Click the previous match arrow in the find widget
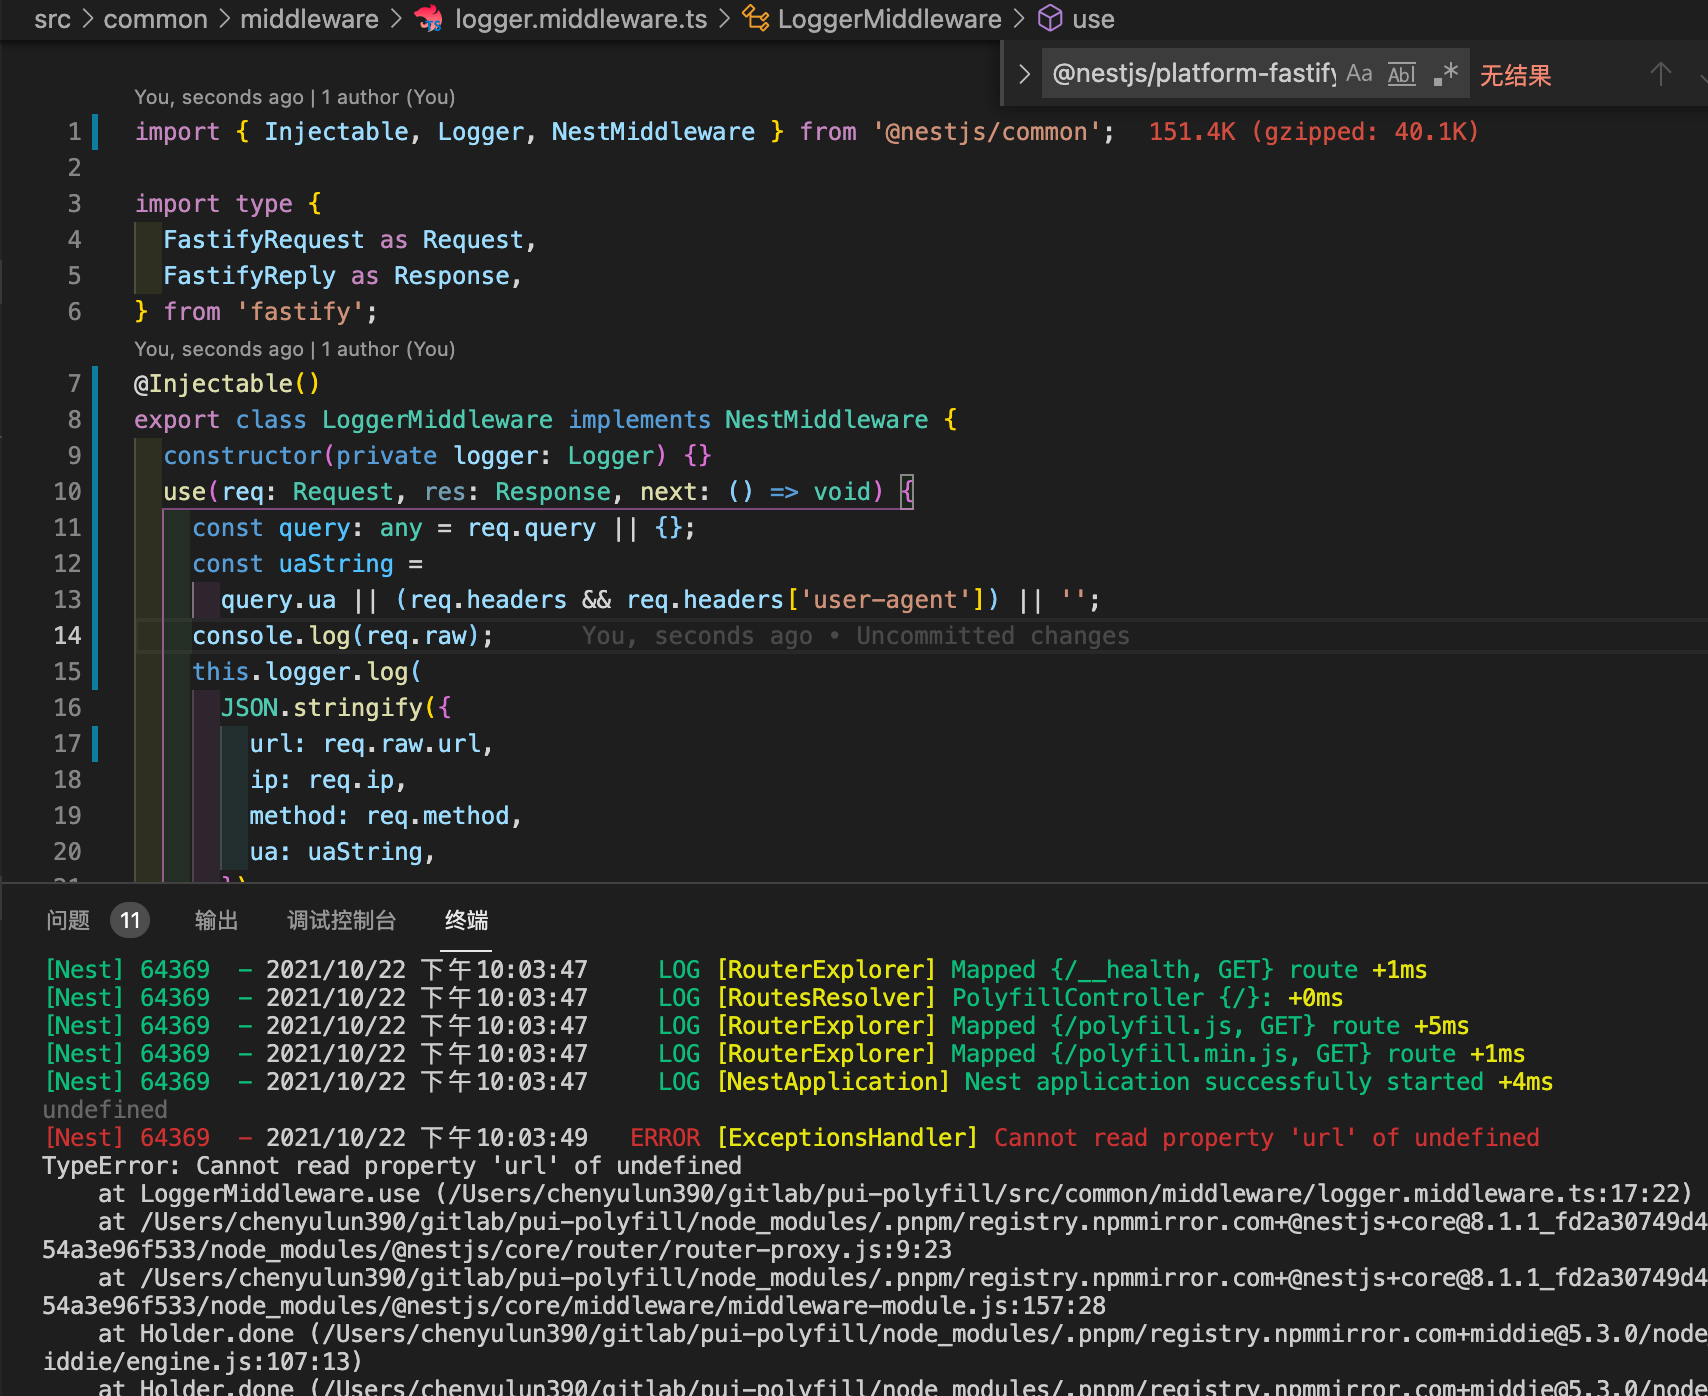This screenshot has height=1396, width=1708. 1660,73
